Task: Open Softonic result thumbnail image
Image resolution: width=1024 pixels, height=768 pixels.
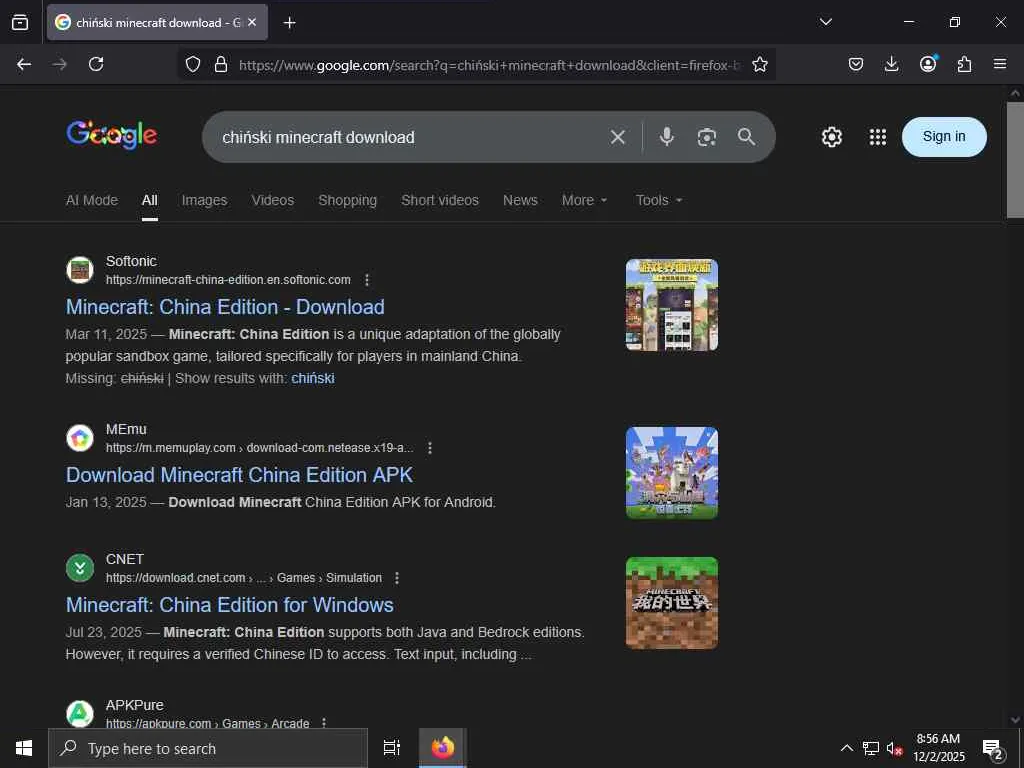Action: [x=671, y=305]
